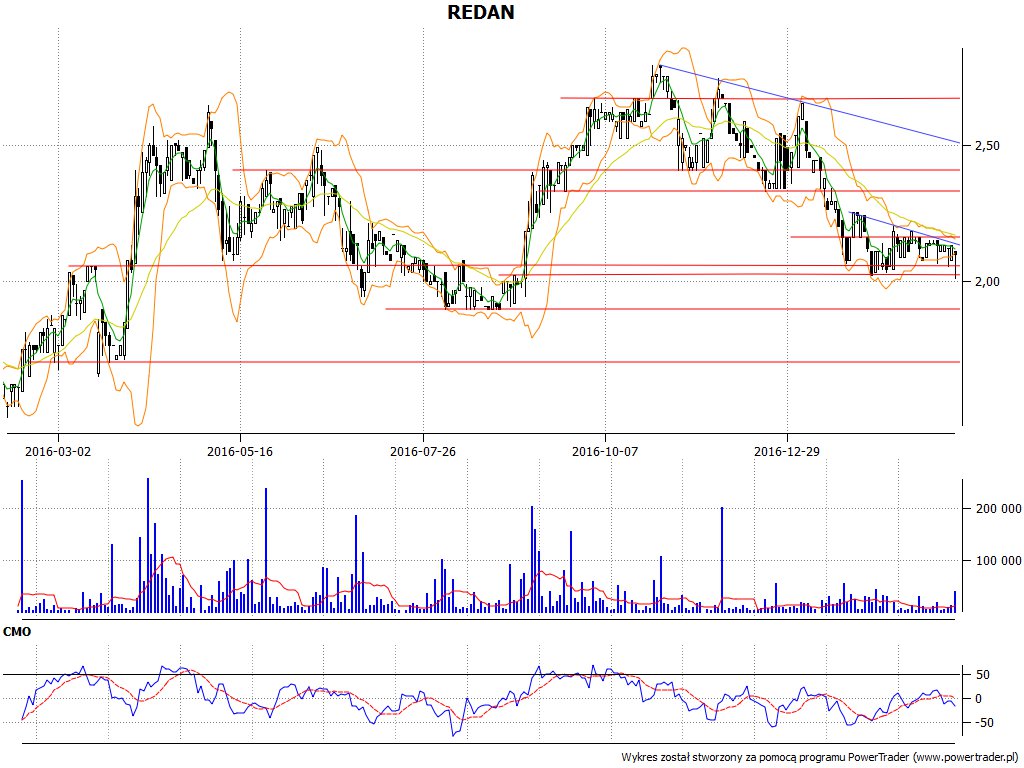Click the CMO axis value 50

[982, 675]
